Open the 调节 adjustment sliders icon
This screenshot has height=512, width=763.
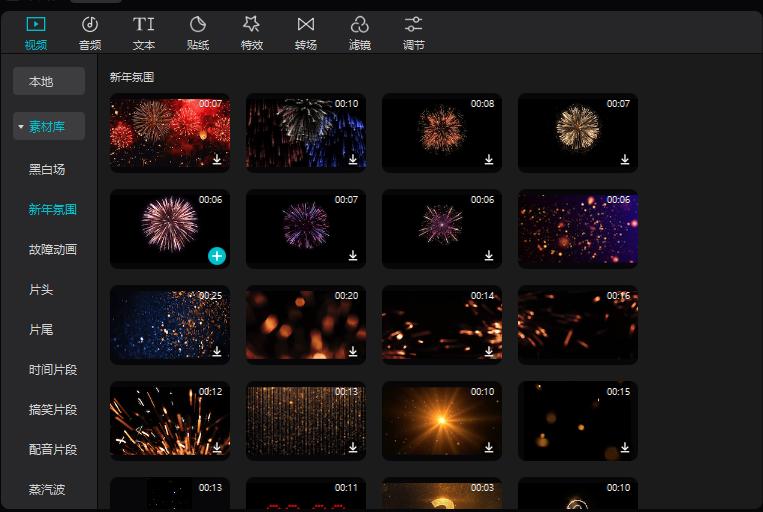[413, 24]
